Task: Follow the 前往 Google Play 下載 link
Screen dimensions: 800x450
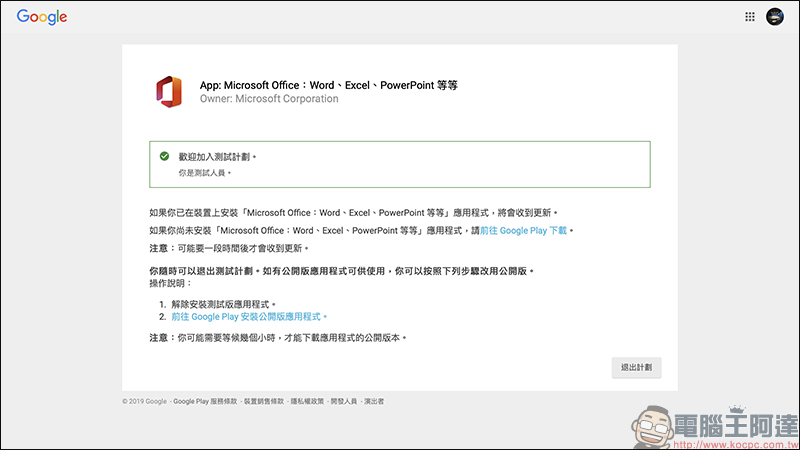Action: tap(523, 231)
